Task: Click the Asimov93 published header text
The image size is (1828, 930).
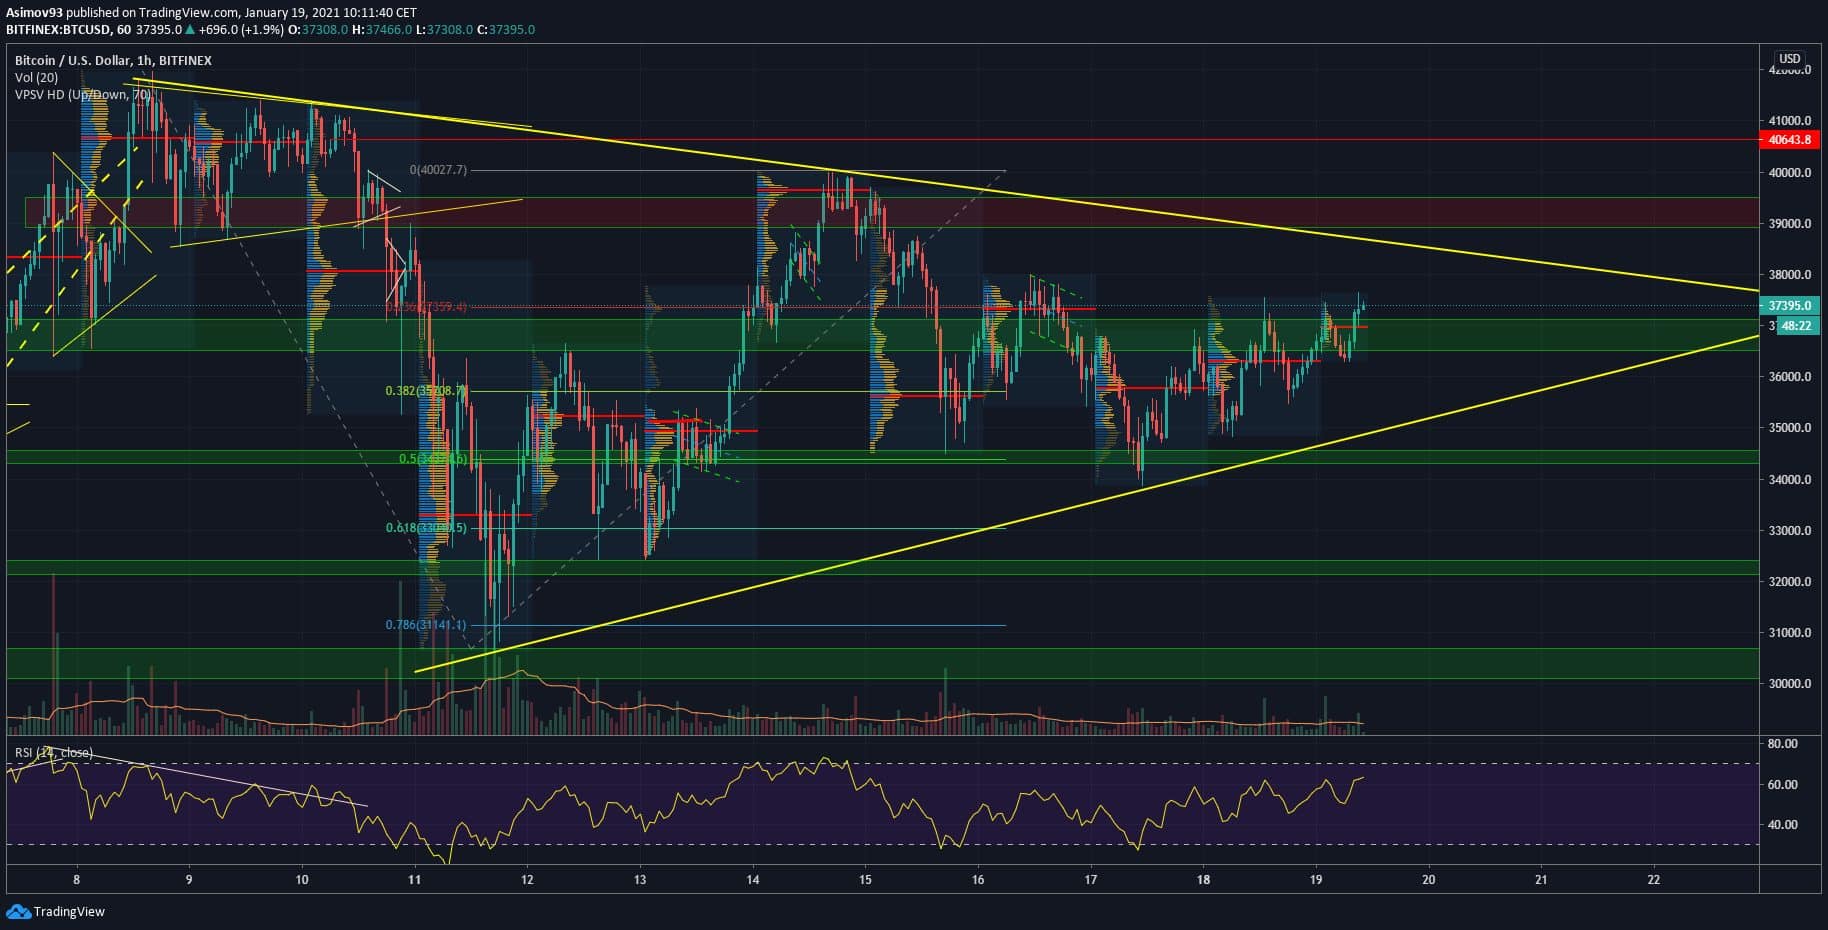Action: coord(211,12)
